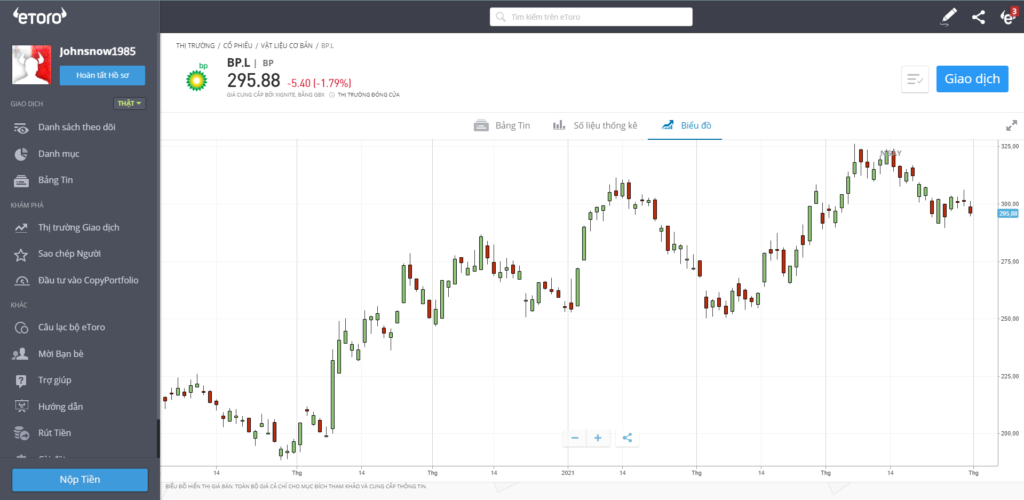Click Hoàn tất Hồ sơ button
Screen dimensions: 1024x500
pos(102,75)
